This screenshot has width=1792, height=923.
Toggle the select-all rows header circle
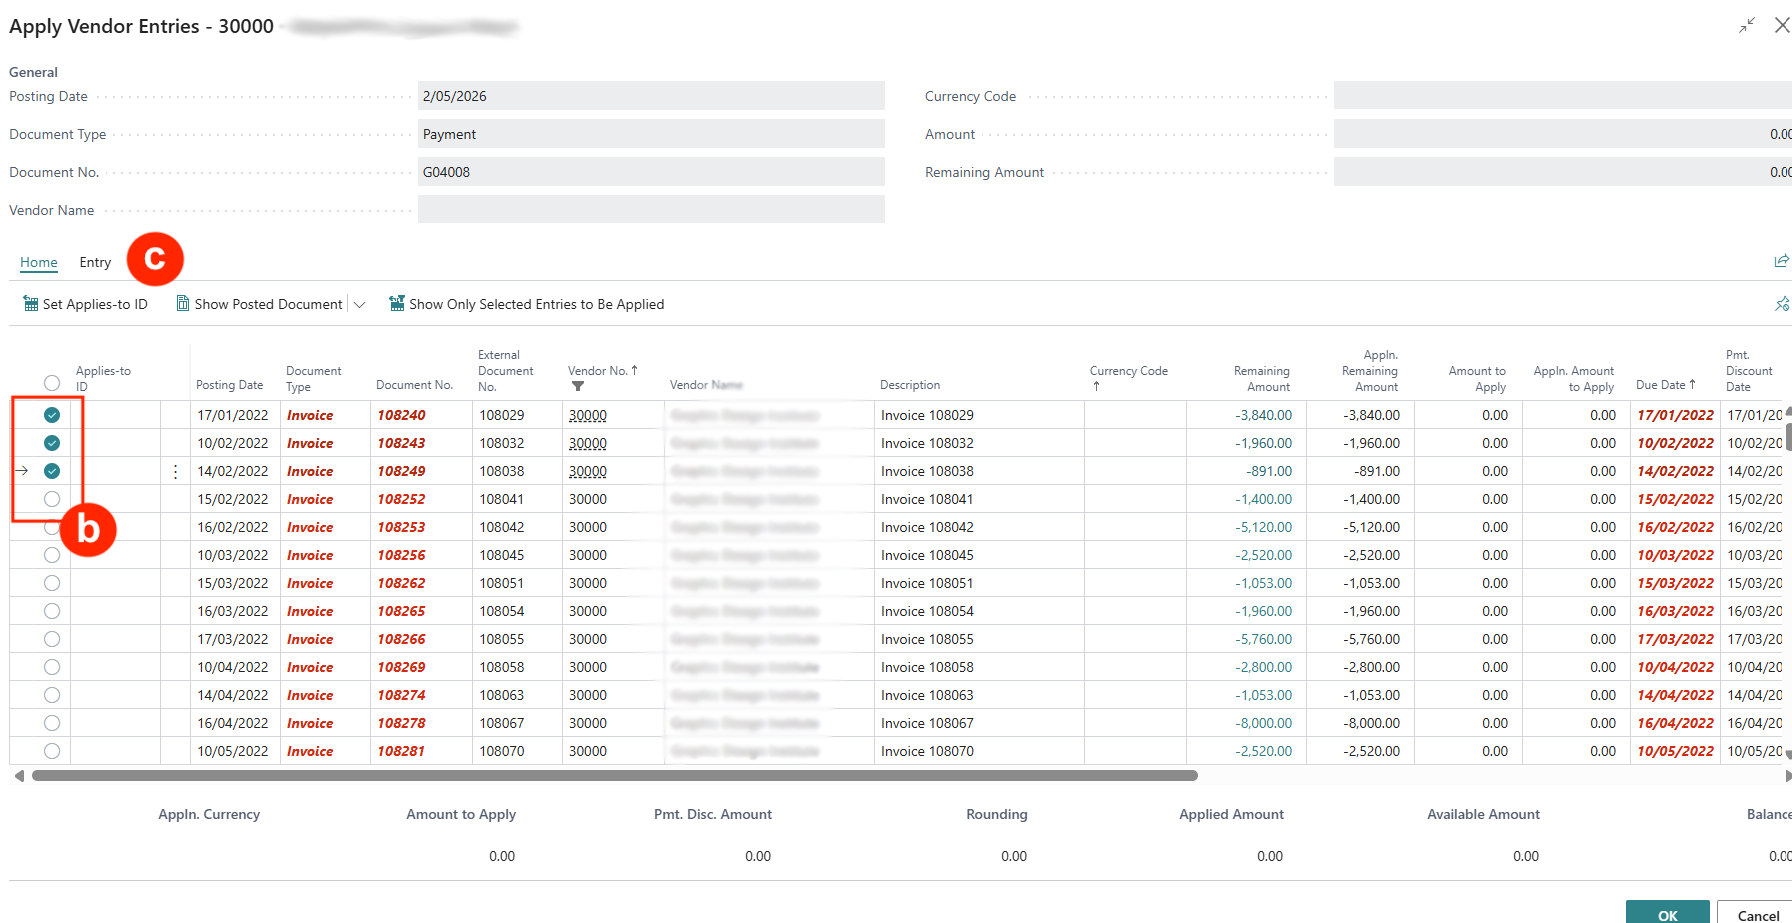[x=52, y=383]
